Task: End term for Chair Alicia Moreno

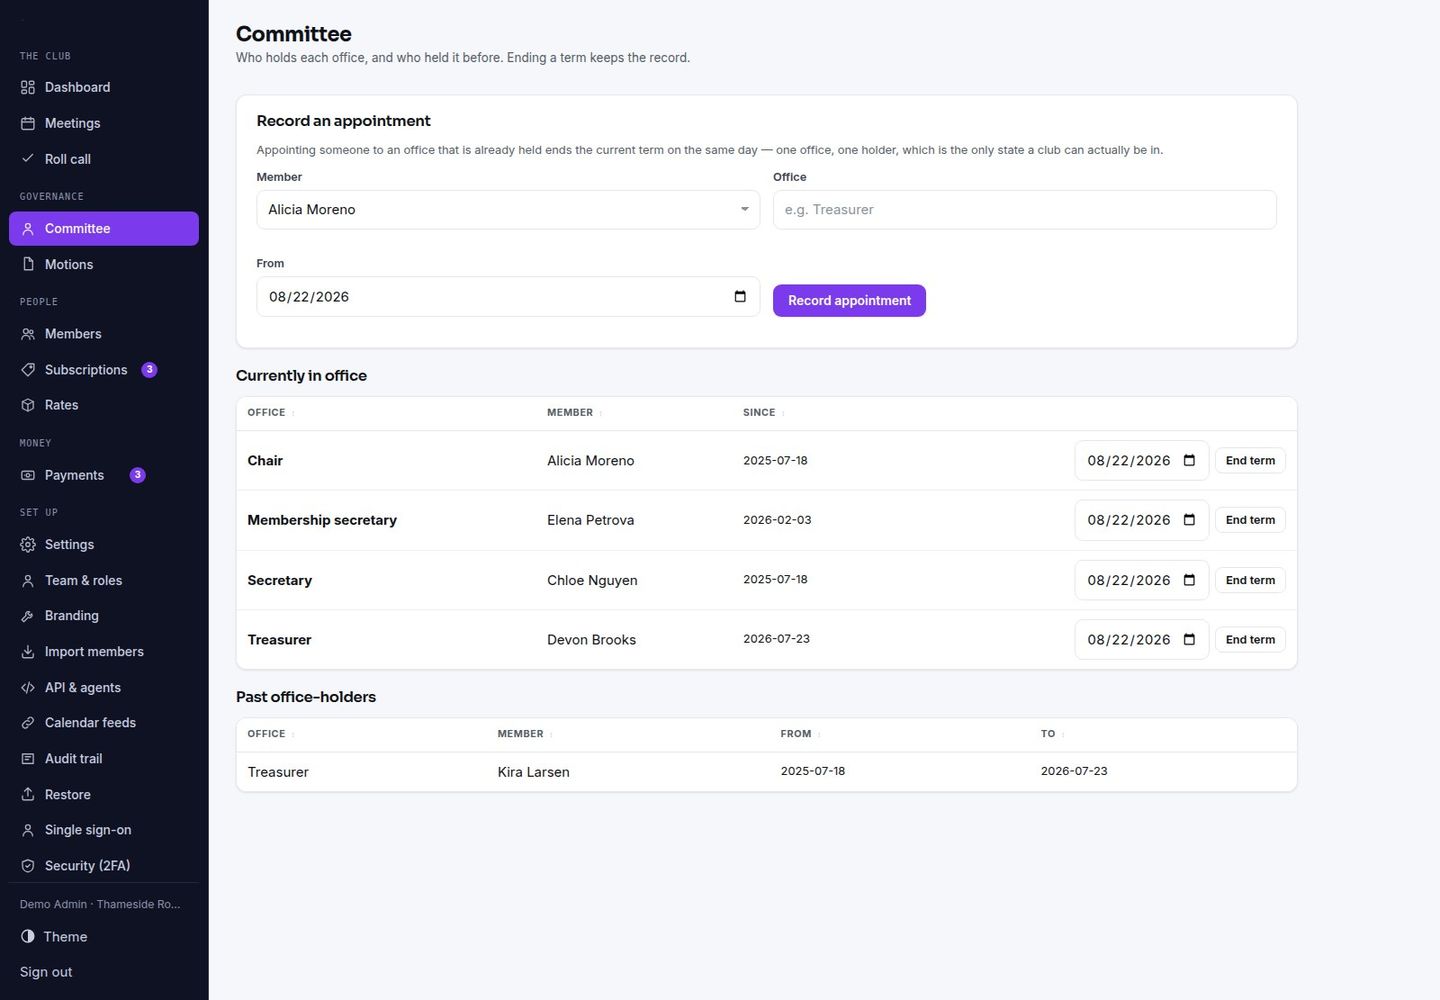Action: [1250, 461]
